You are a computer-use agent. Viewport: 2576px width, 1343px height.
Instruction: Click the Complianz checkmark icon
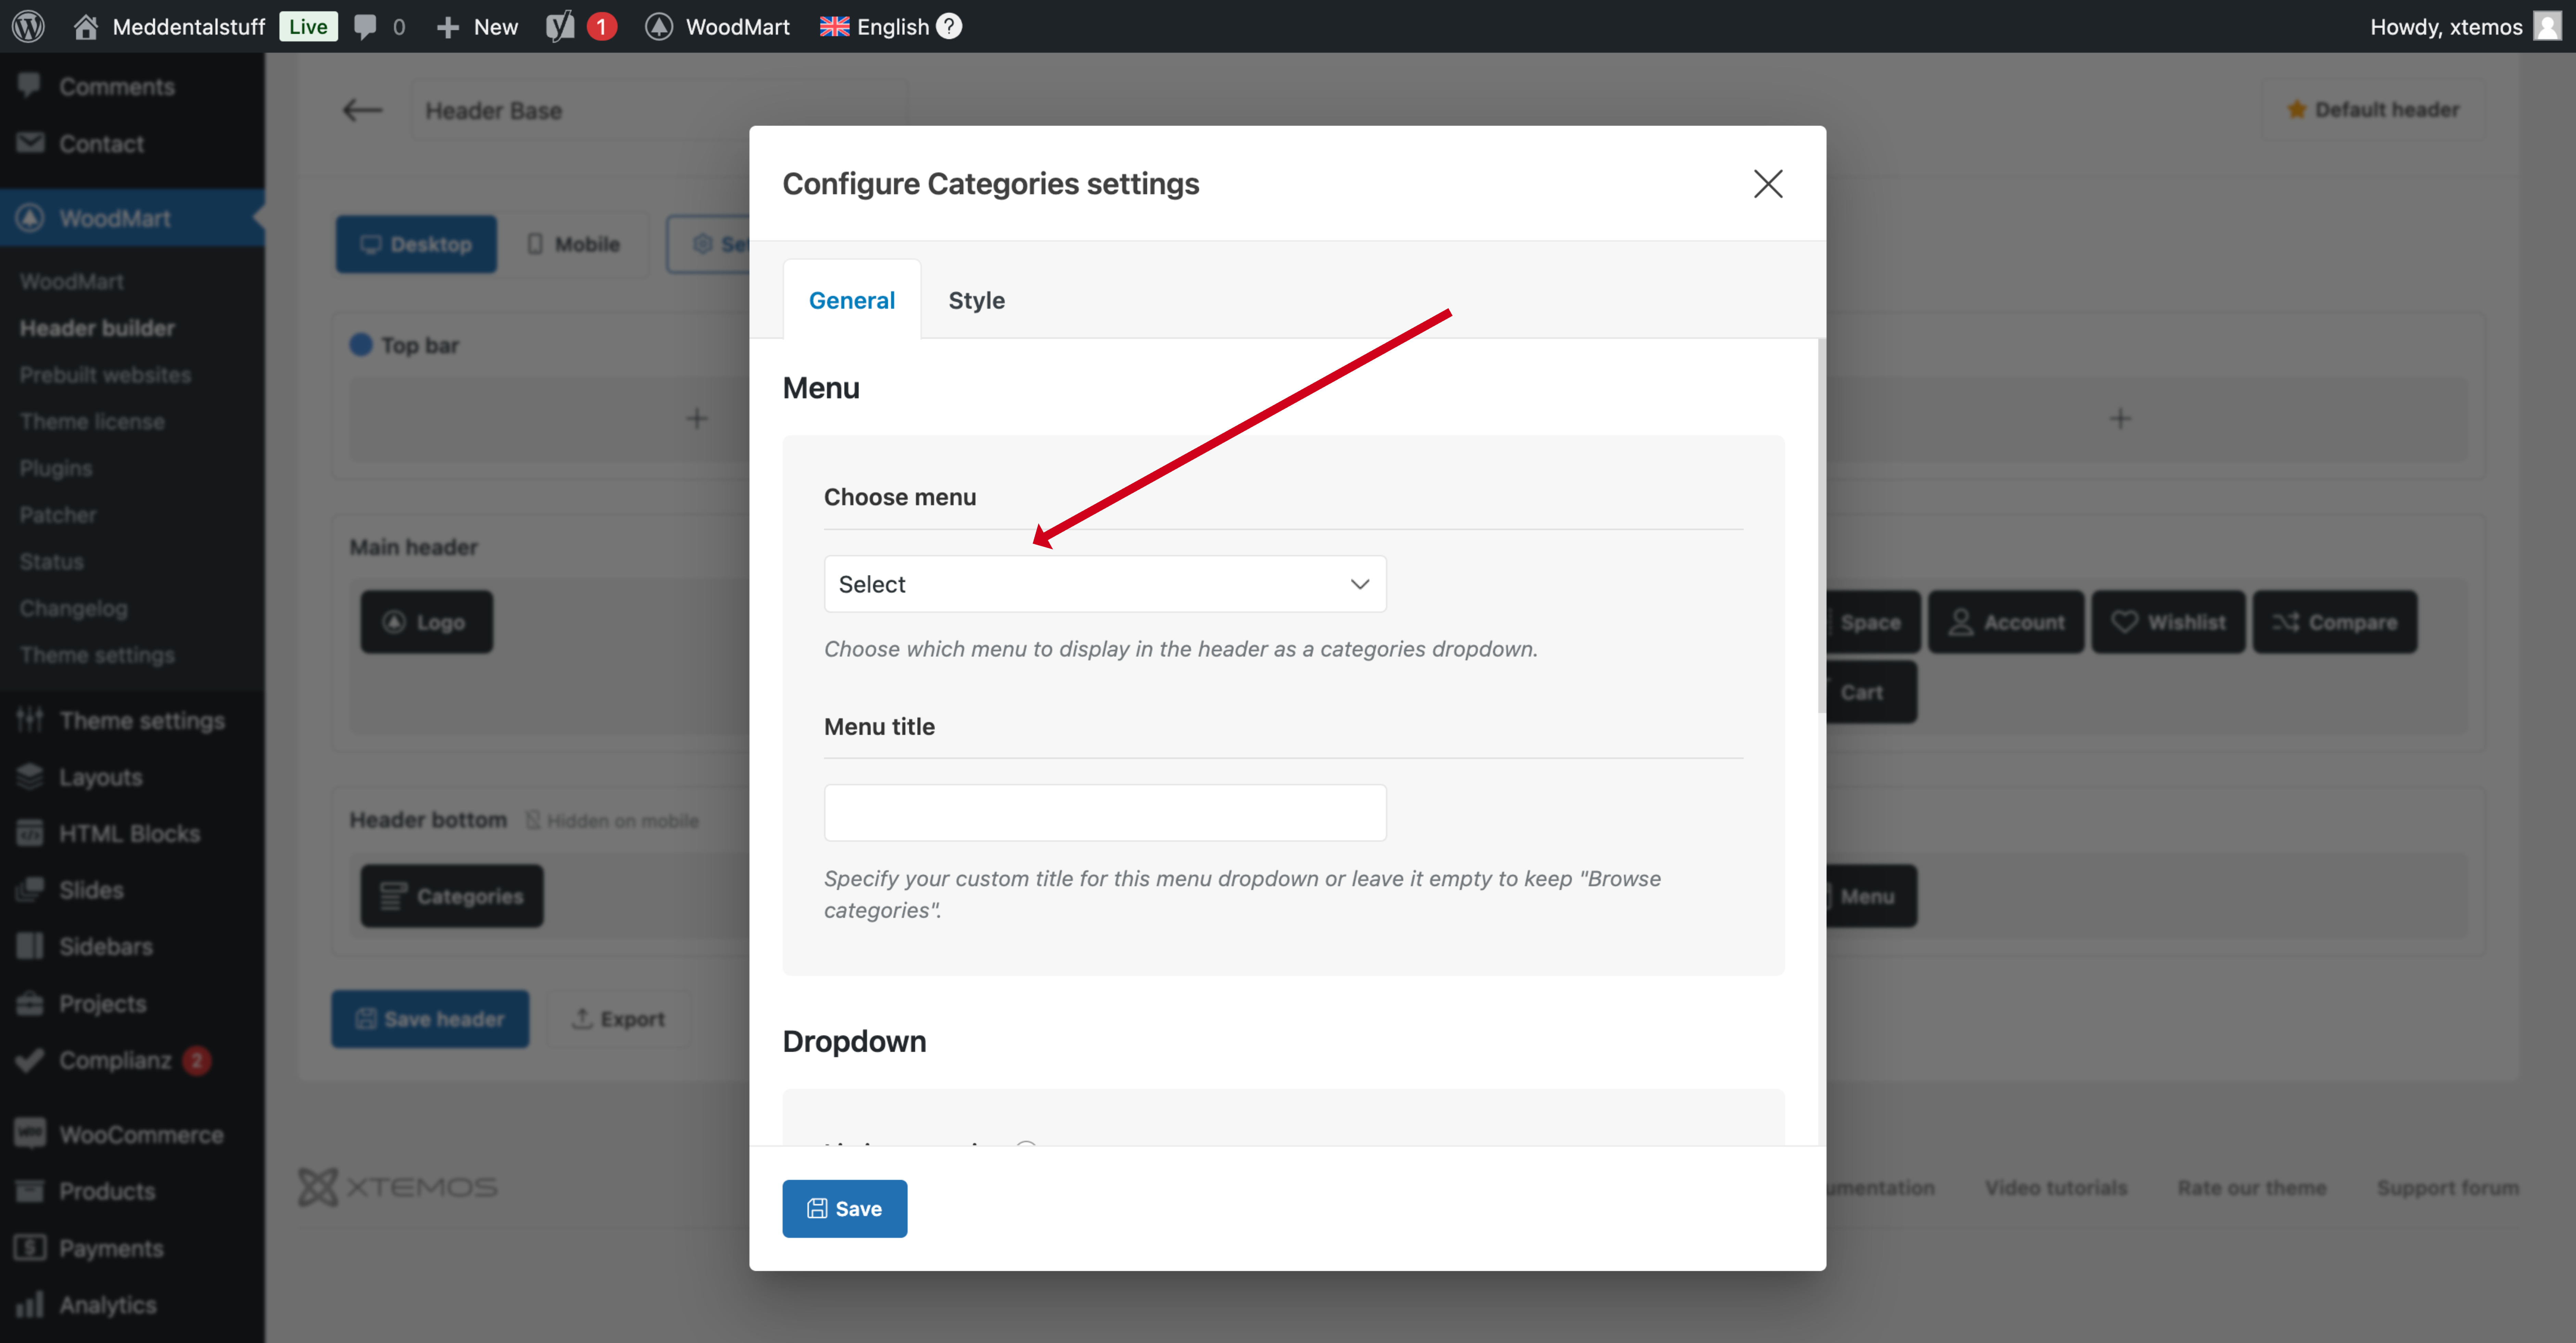(x=30, y=1060)
